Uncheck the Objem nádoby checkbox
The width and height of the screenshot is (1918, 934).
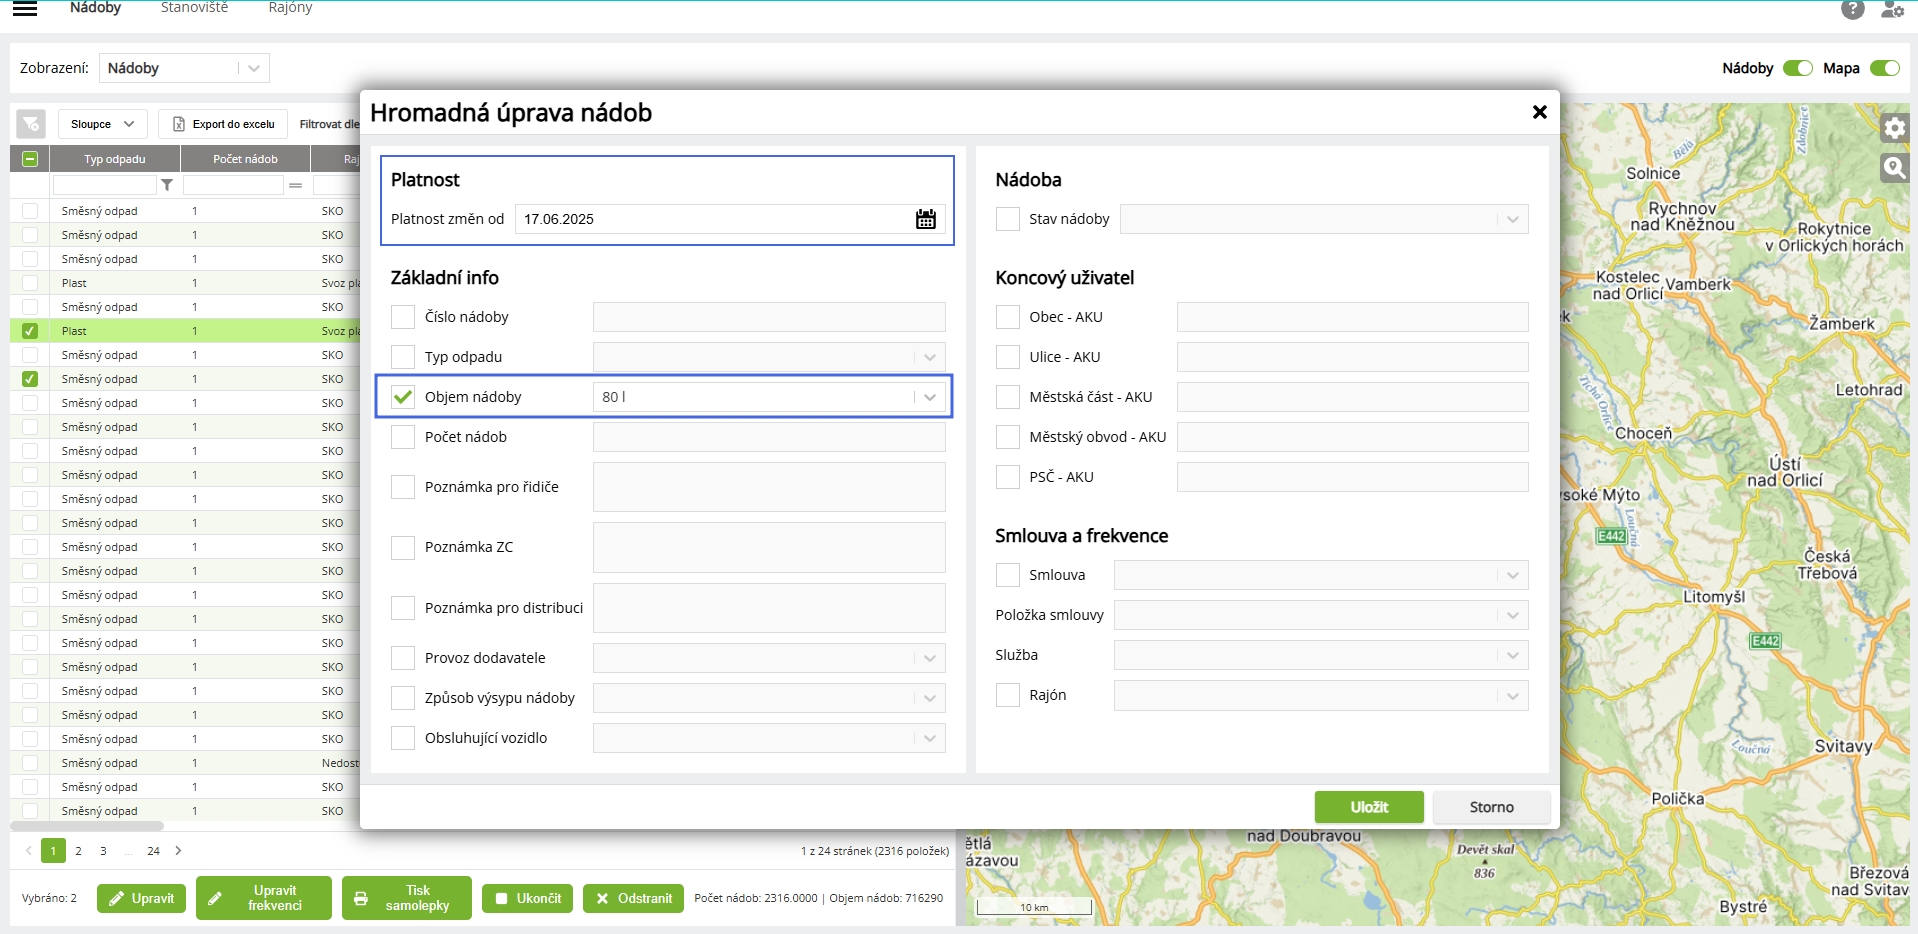(403, 397)
